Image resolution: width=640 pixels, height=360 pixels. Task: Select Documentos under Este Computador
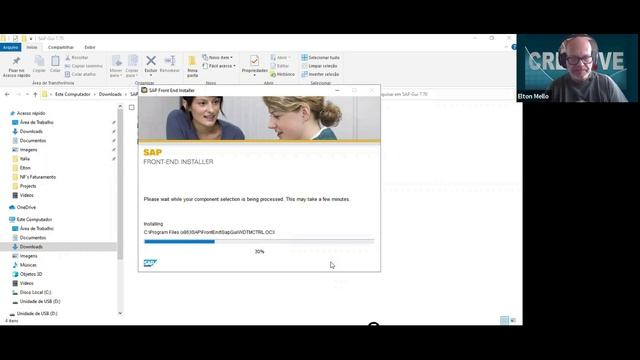click(x=33, y=238)
